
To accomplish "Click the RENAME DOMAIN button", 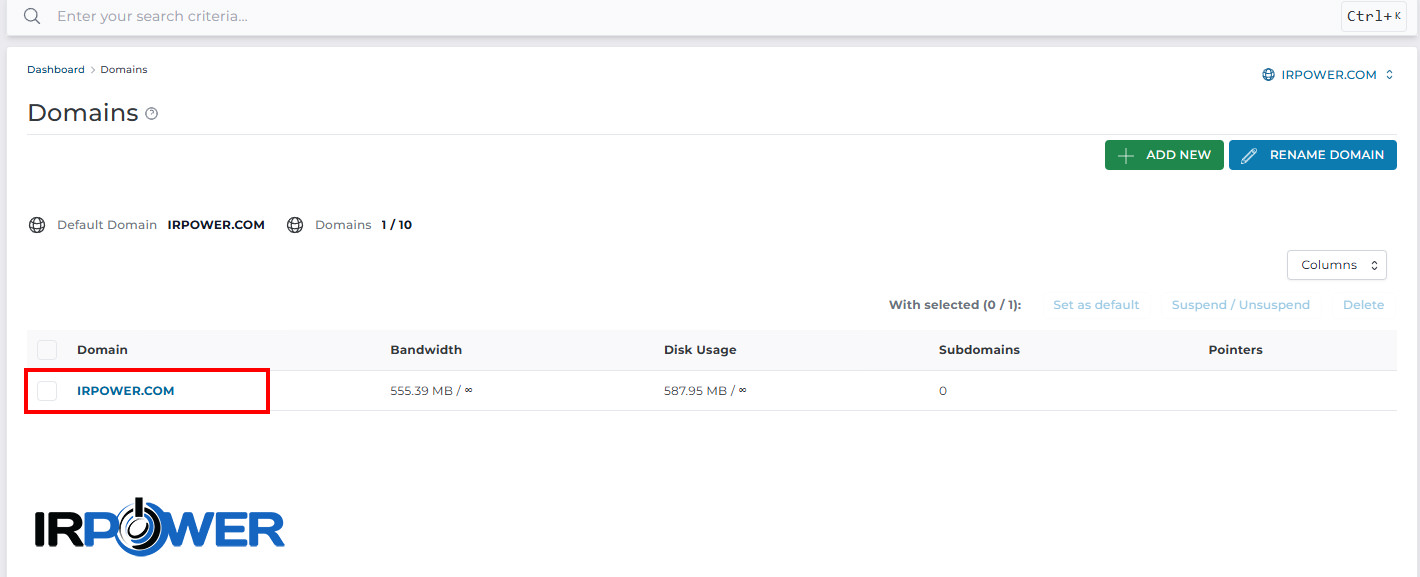I will 1313,155.
